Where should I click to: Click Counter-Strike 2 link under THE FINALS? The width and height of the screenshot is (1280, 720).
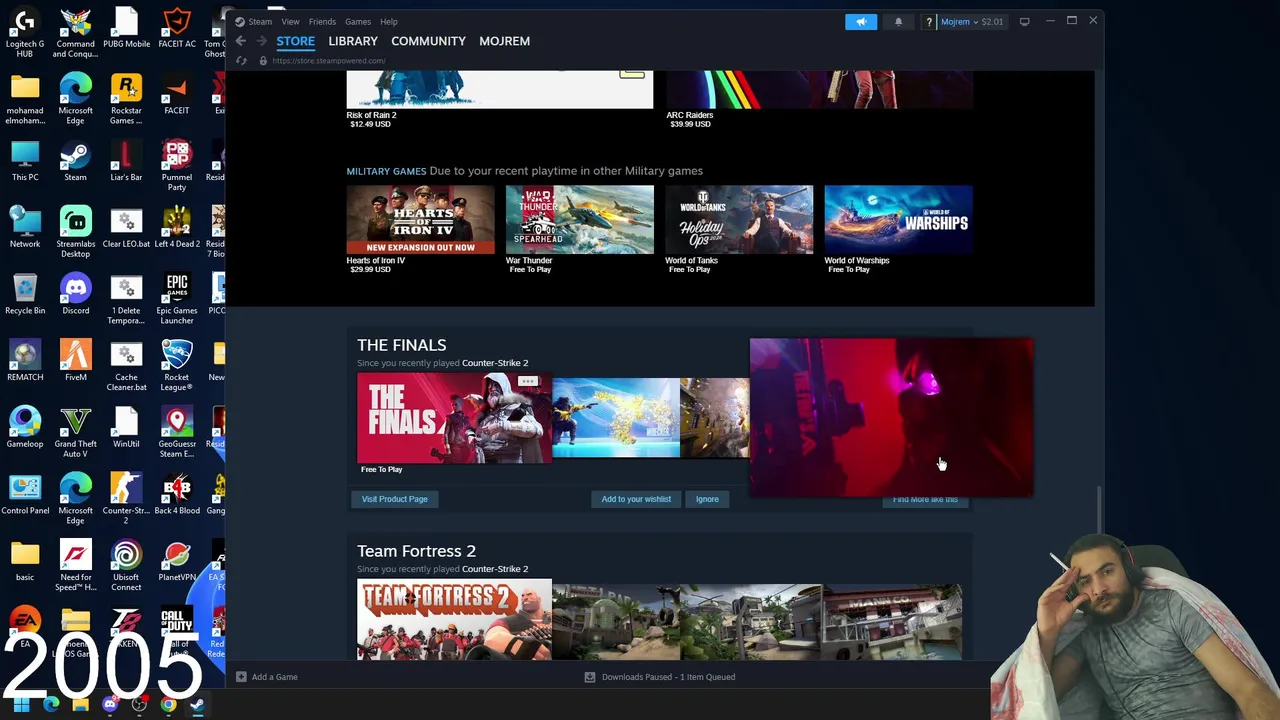point(495,363)
